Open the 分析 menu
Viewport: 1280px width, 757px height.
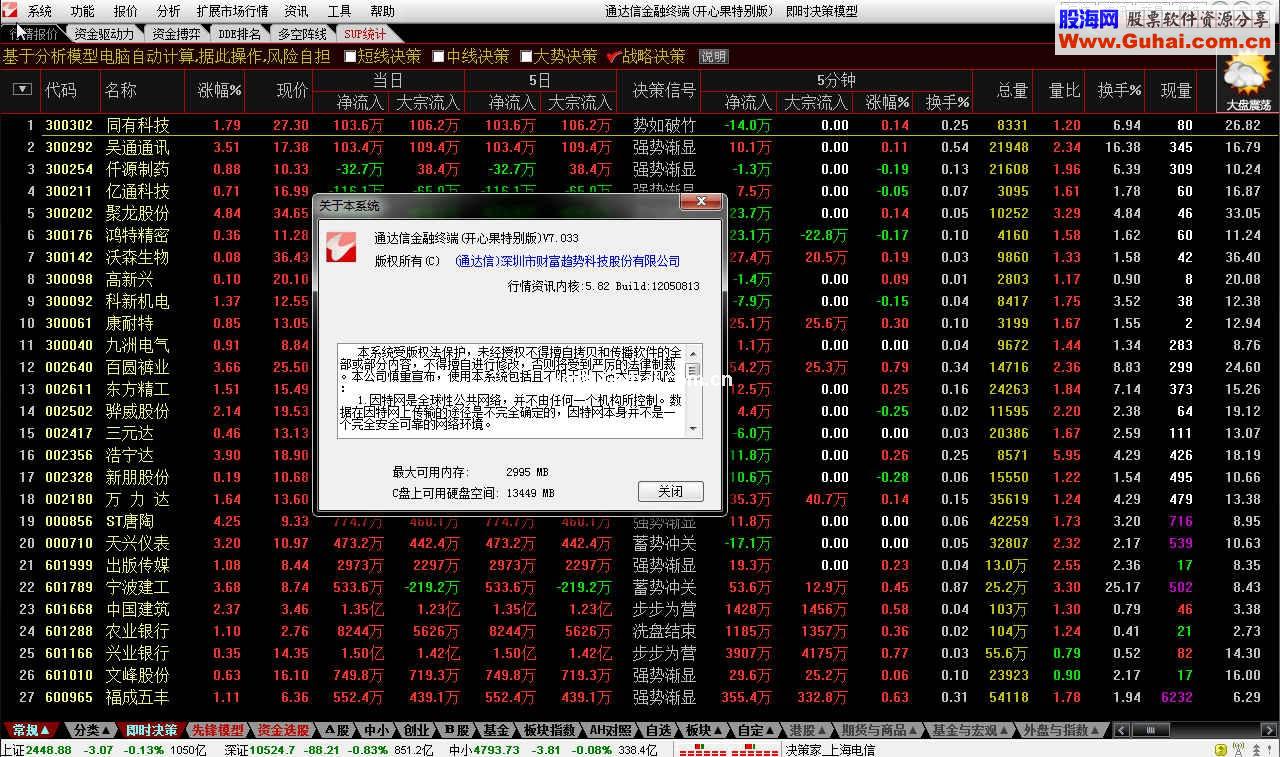point(169,11)
